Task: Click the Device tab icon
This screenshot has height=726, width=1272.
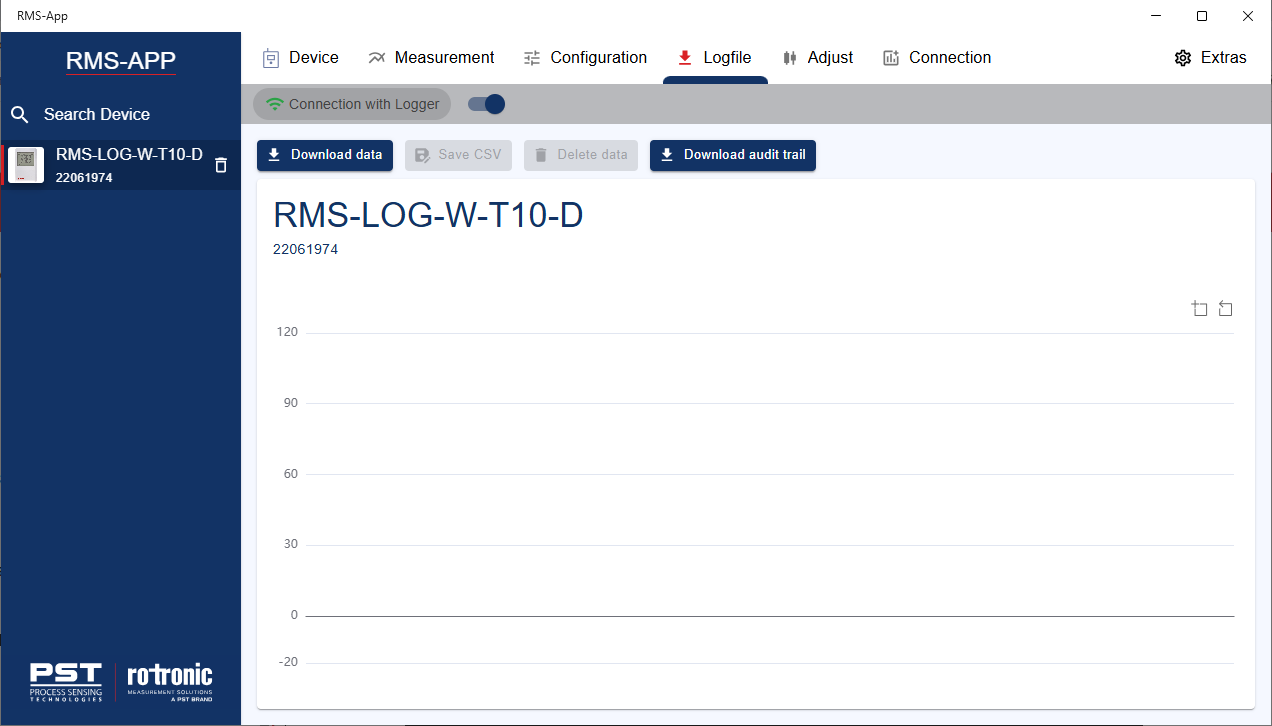Action: pyautogui.click(x=271, y=58)
